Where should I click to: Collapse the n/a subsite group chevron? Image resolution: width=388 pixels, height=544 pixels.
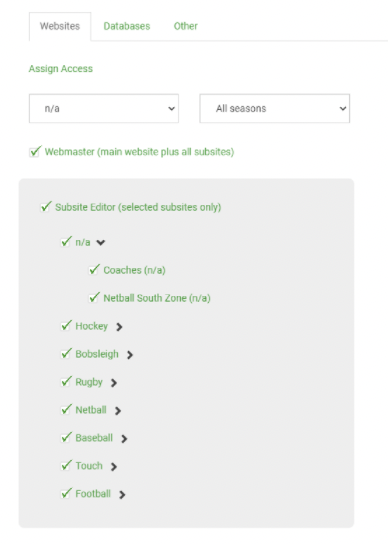[101, 243]
